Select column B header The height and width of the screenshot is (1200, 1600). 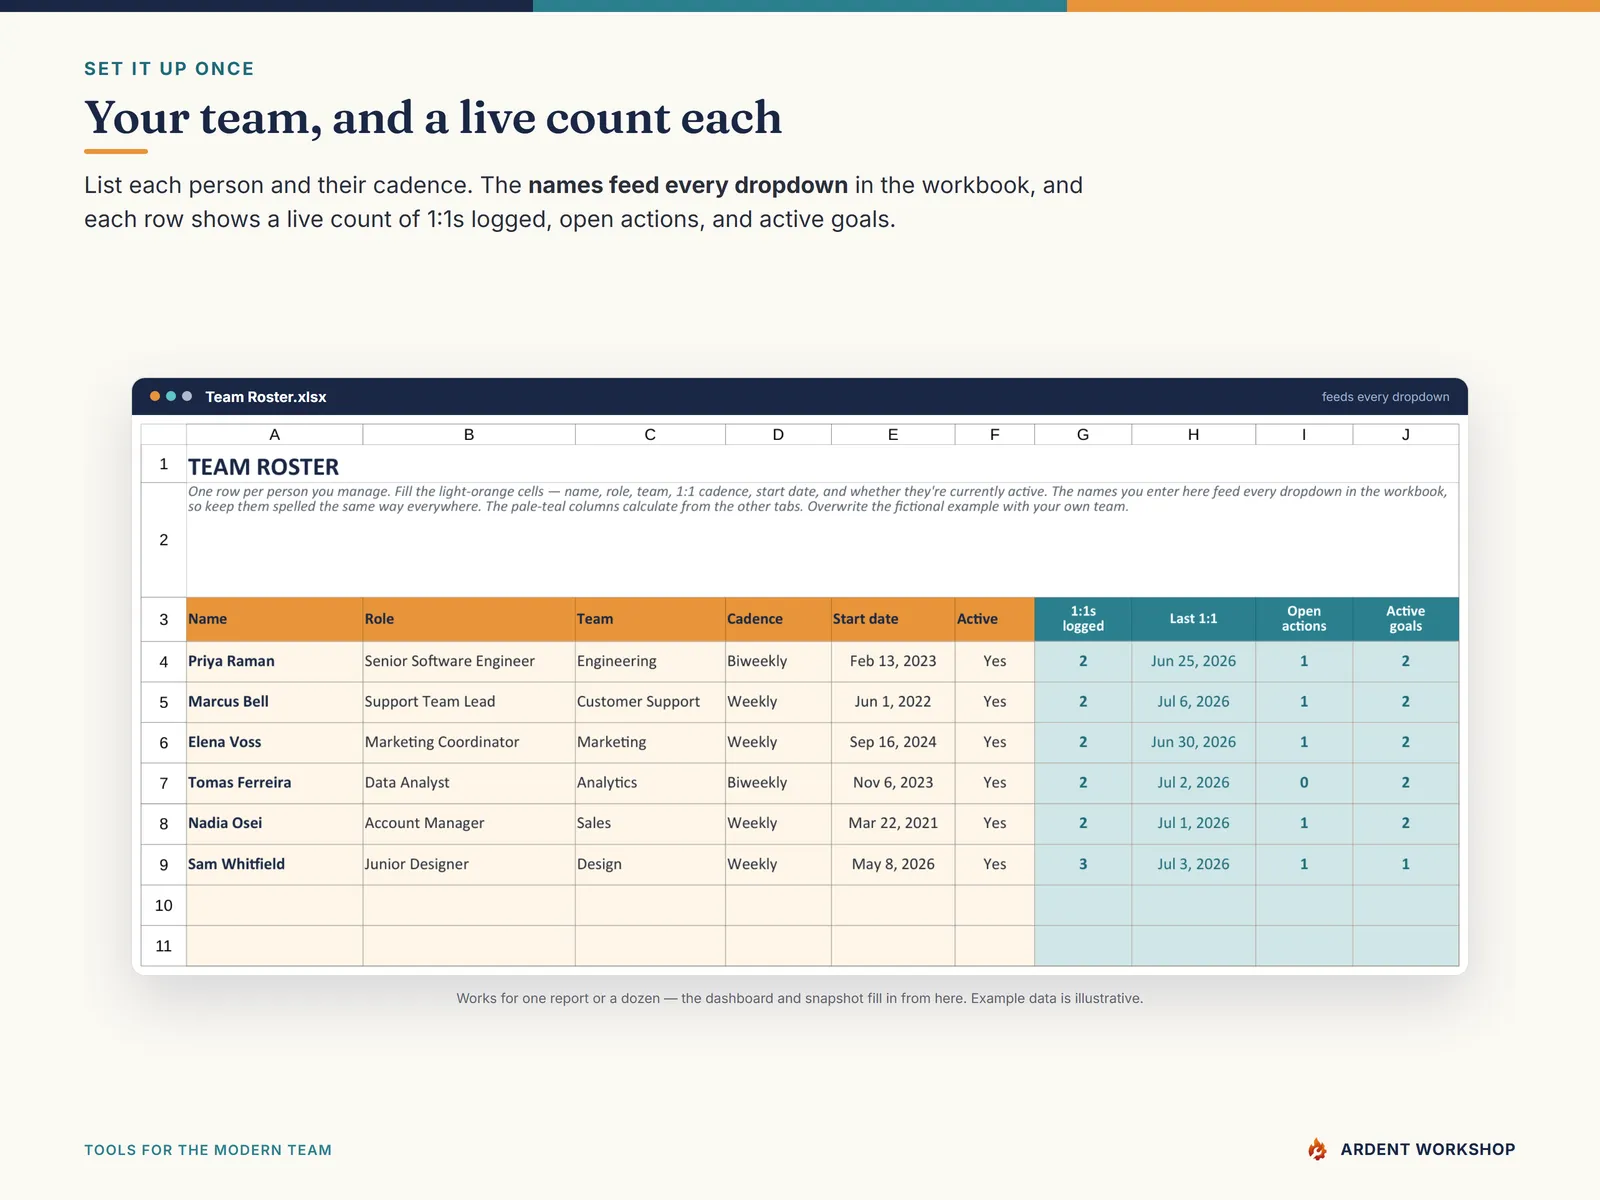(x=469, y=434)
